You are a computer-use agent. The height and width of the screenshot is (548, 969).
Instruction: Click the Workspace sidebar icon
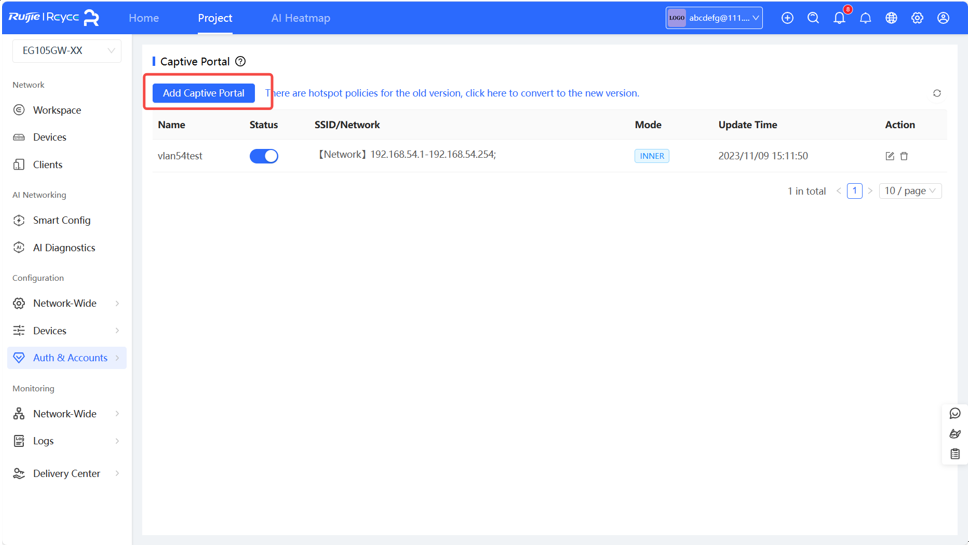[x=19, y=110]
